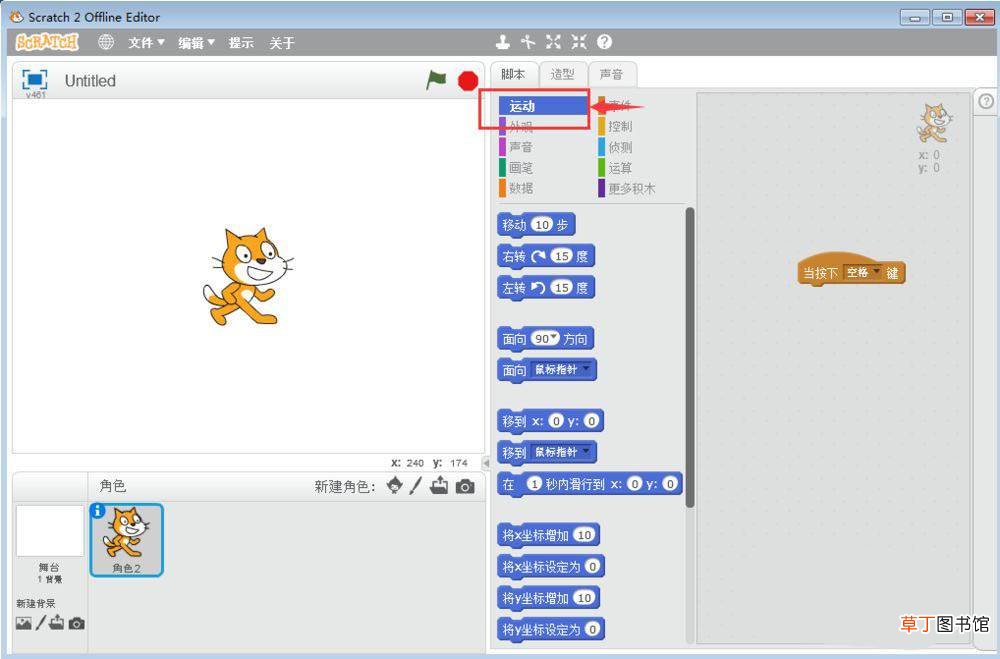Image resolution: width=1000 pixels, height=659 pixels.
Task: Upload a backdrop from file
Action: tap(57, 622)
